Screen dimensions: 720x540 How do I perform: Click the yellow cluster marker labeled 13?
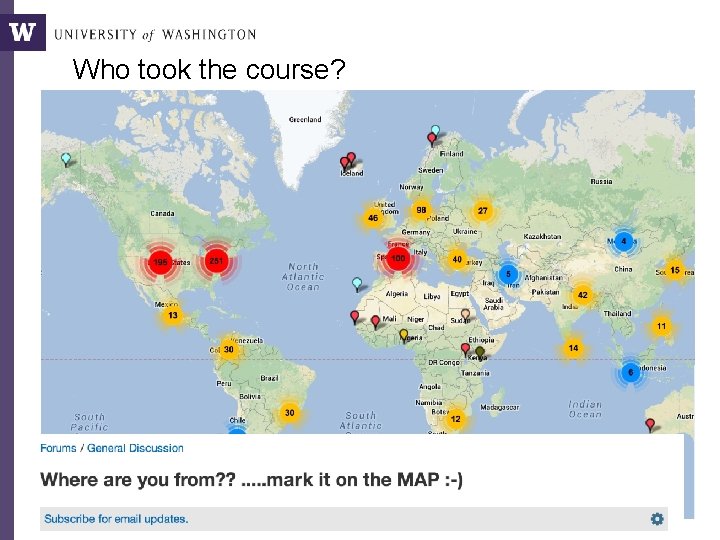click(173, 315)
